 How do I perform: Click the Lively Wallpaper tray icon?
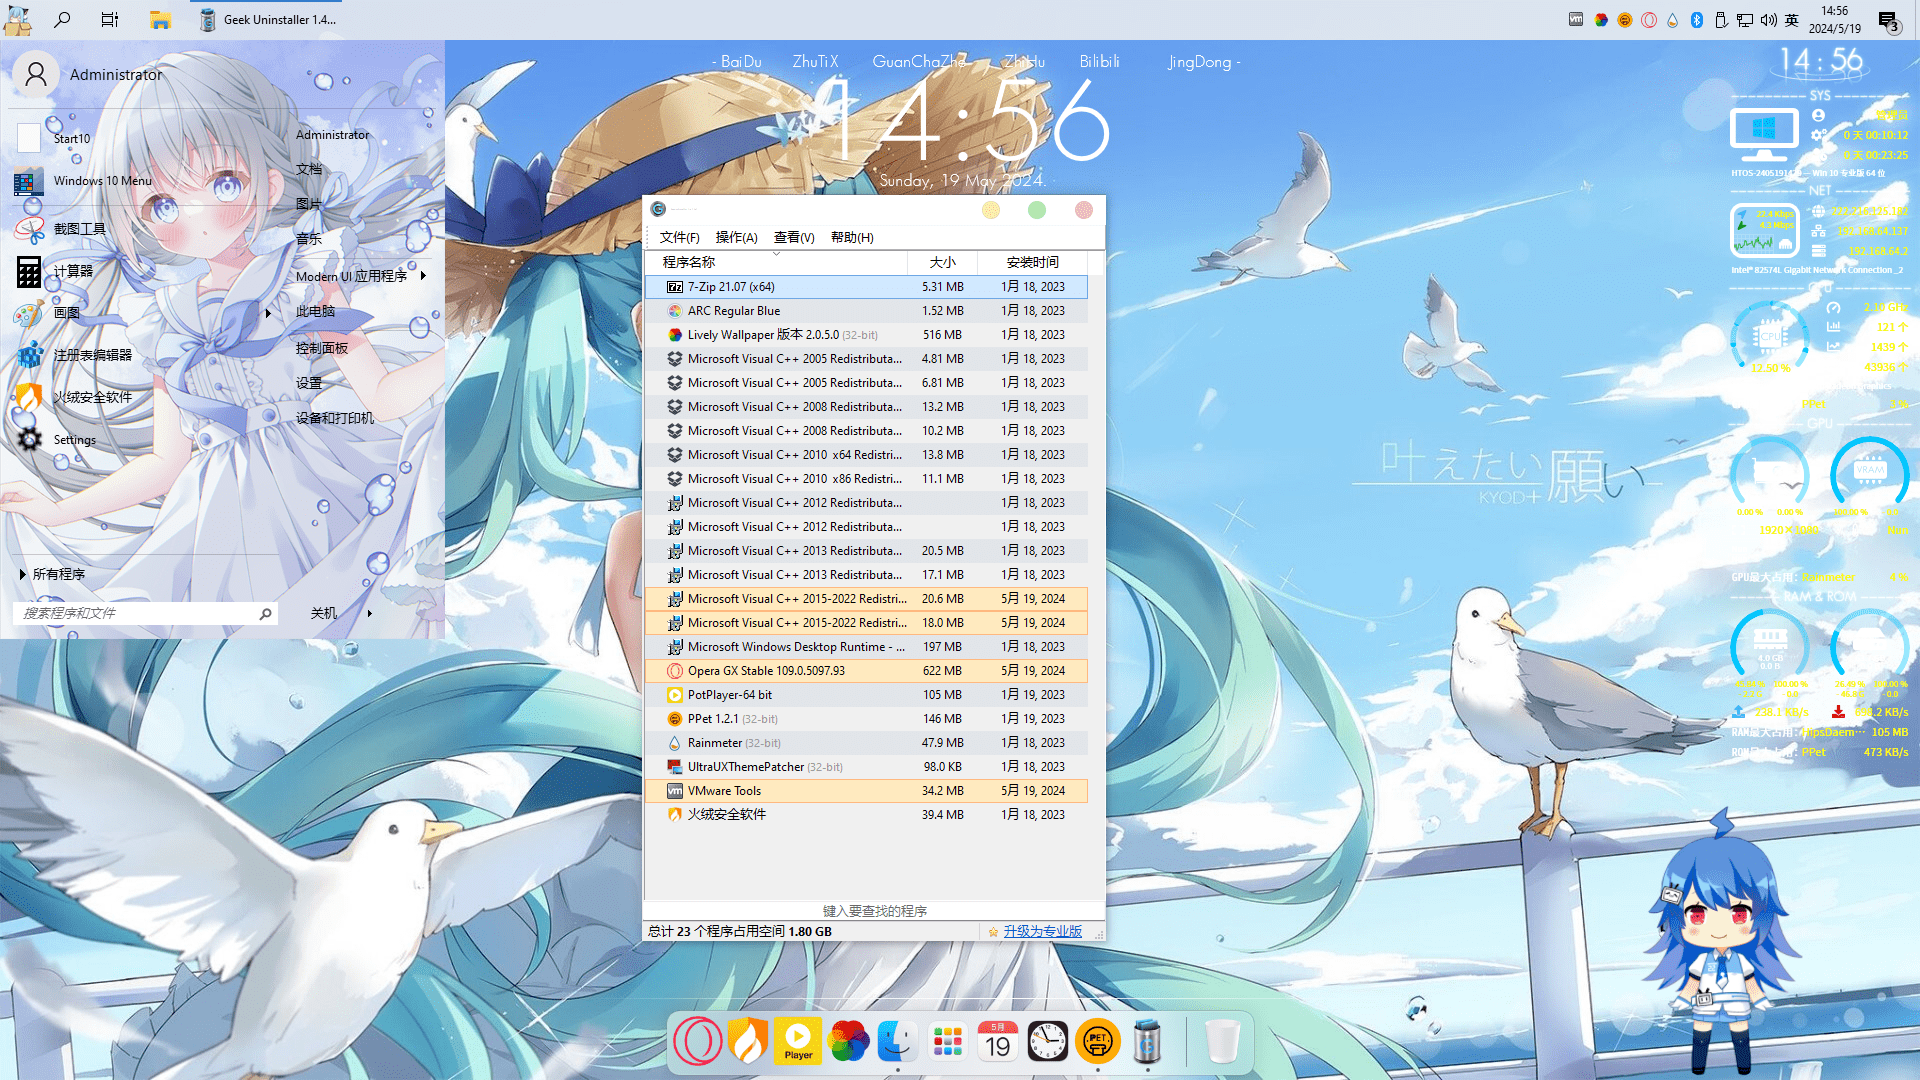pyautogui.click(x=1601, y=19)
